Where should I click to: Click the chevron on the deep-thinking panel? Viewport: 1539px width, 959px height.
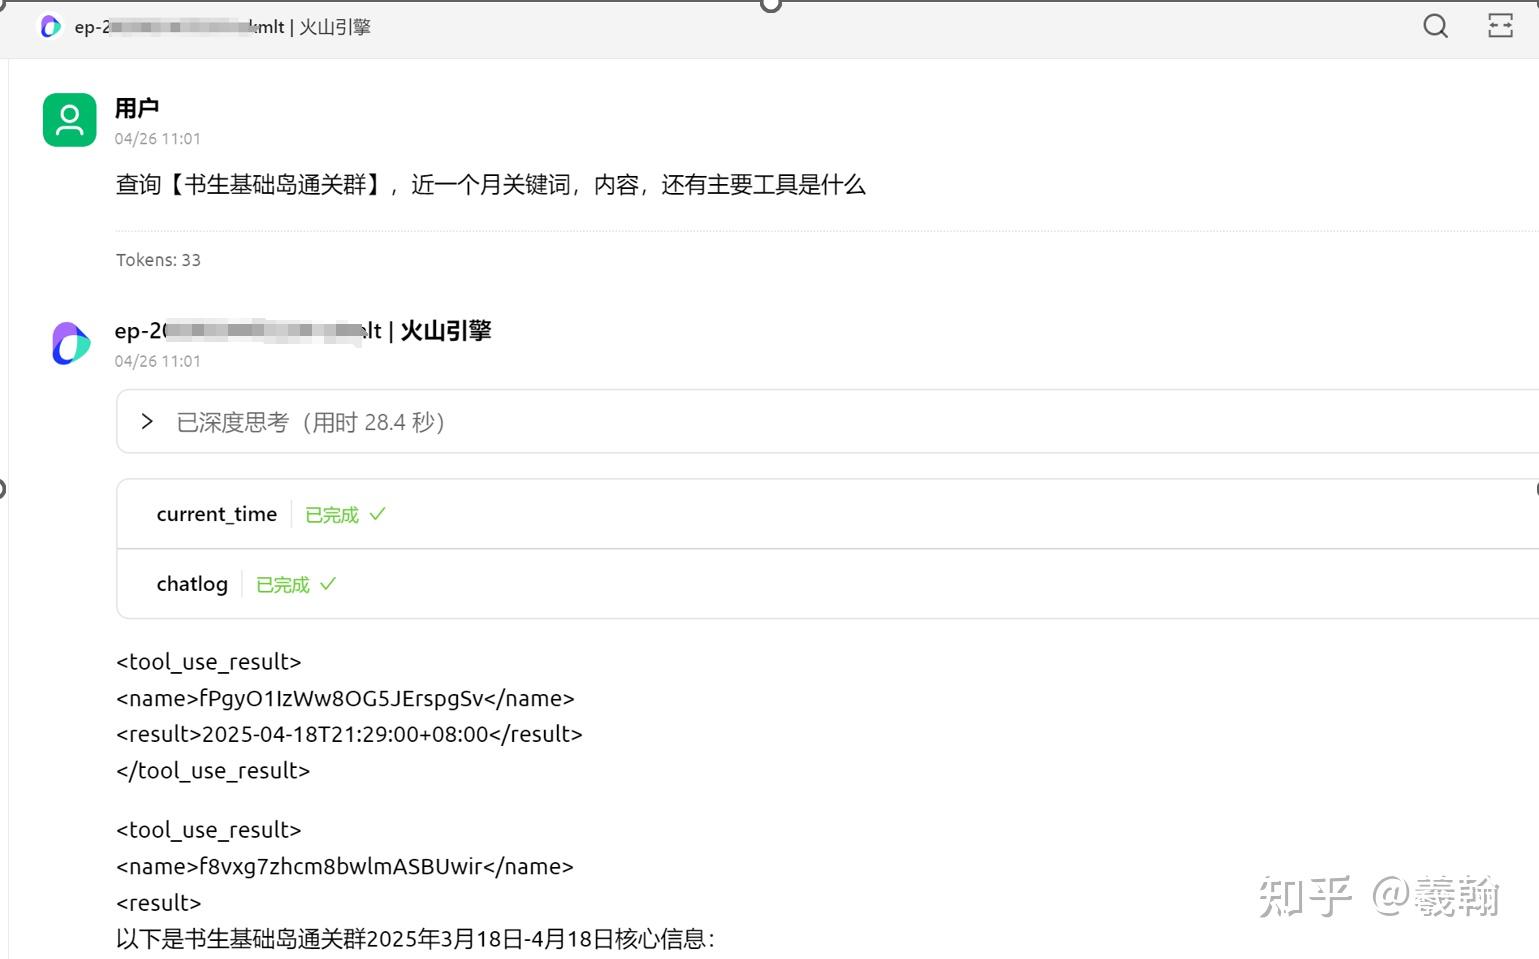[x=147, y=421]
